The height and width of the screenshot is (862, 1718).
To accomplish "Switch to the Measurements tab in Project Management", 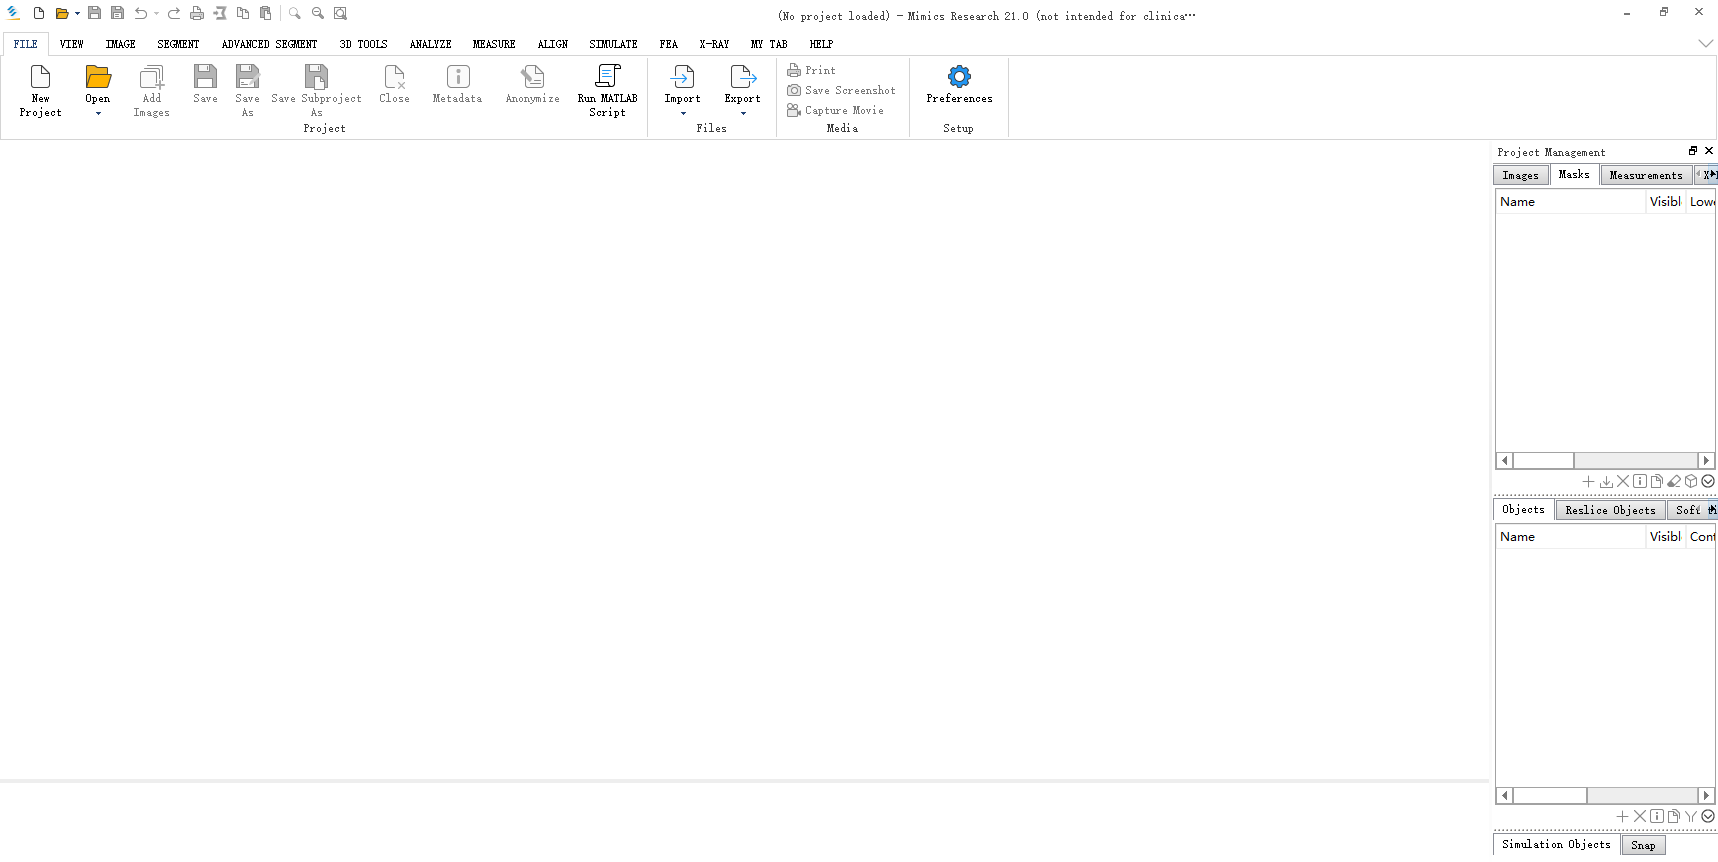I will pos(1645,175).
